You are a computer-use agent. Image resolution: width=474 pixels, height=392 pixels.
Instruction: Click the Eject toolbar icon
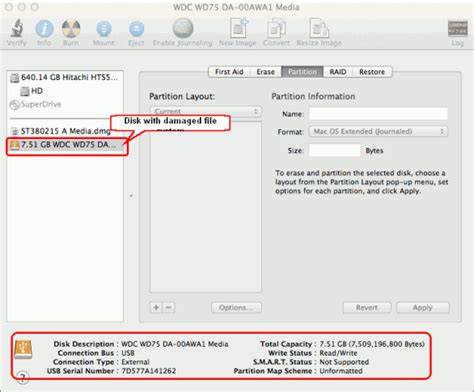click(x=136, y=29)
